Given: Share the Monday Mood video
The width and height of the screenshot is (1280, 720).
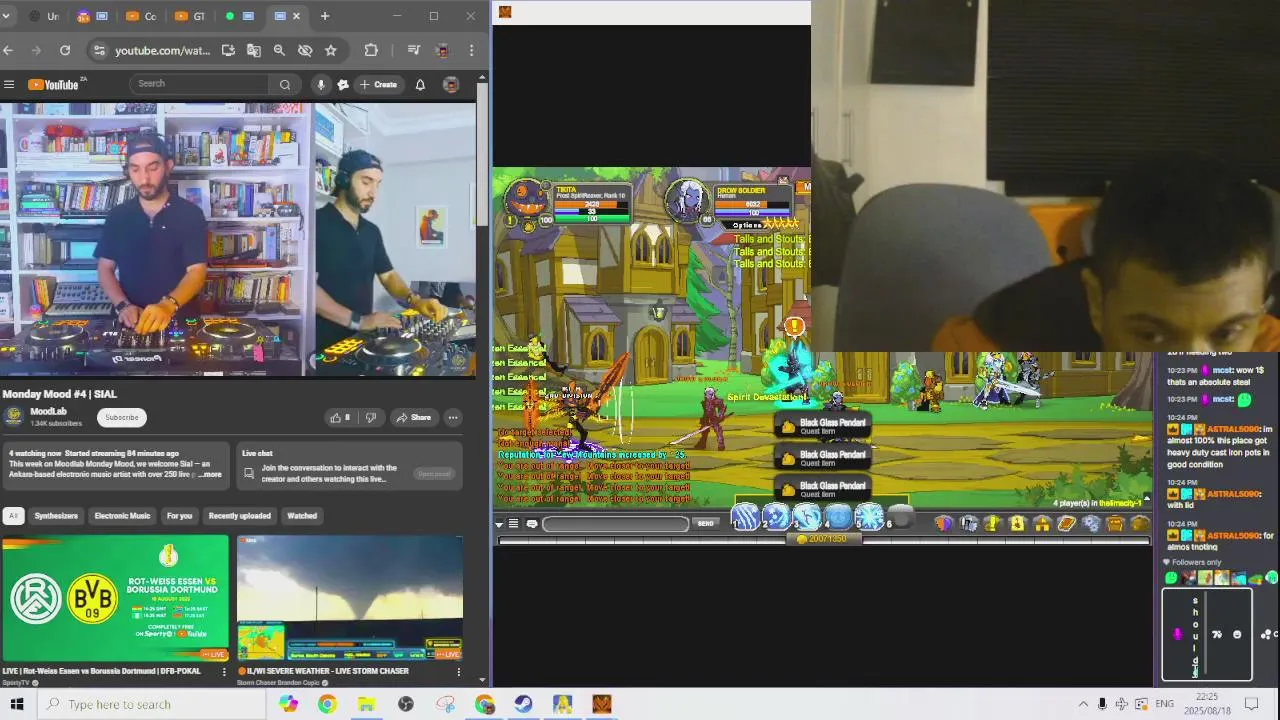Looking at the screenshot, I should pos(413,417).
